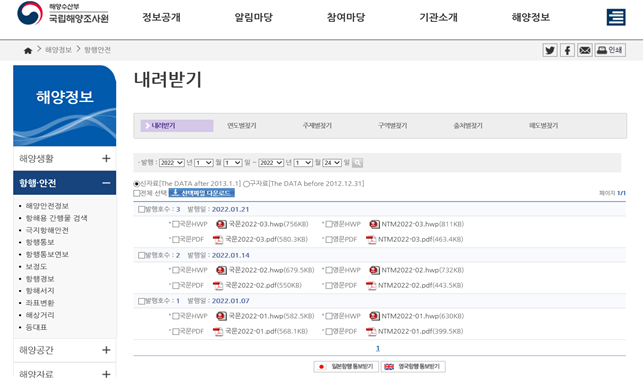Send page by email icon
The image size is (643, 378).
coord(585,50)
